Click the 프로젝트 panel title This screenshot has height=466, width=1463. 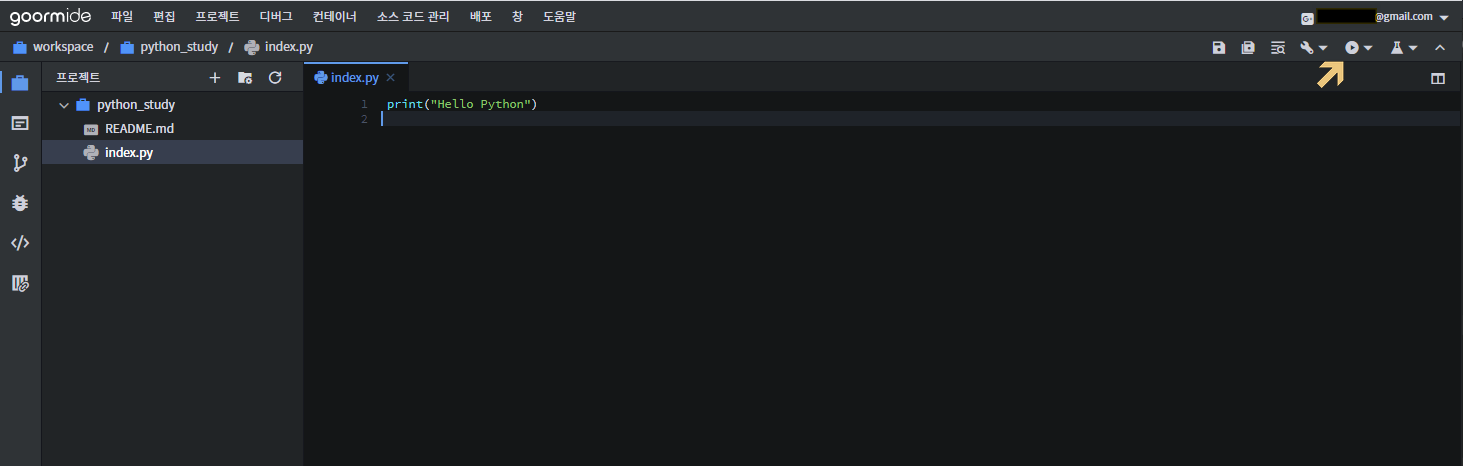point(78,77)
